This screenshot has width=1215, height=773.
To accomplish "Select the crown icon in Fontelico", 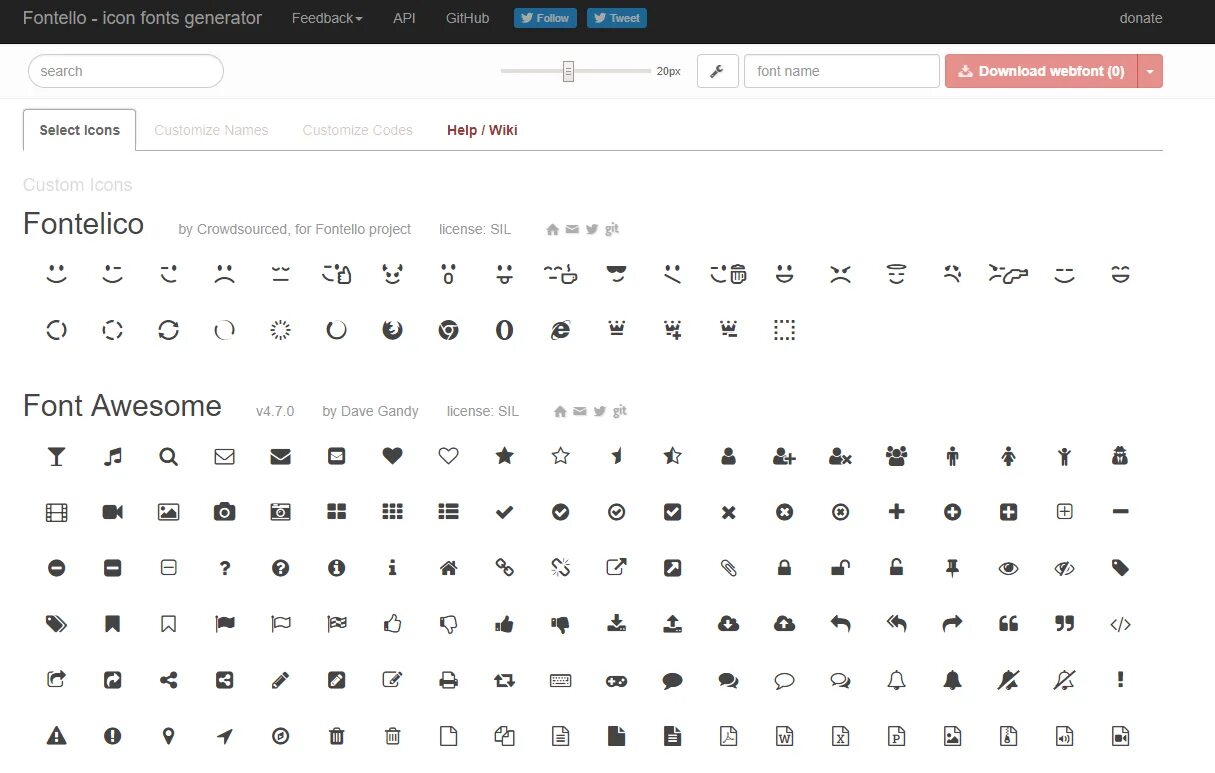I will pyautogui.click(x=617, y=329).
